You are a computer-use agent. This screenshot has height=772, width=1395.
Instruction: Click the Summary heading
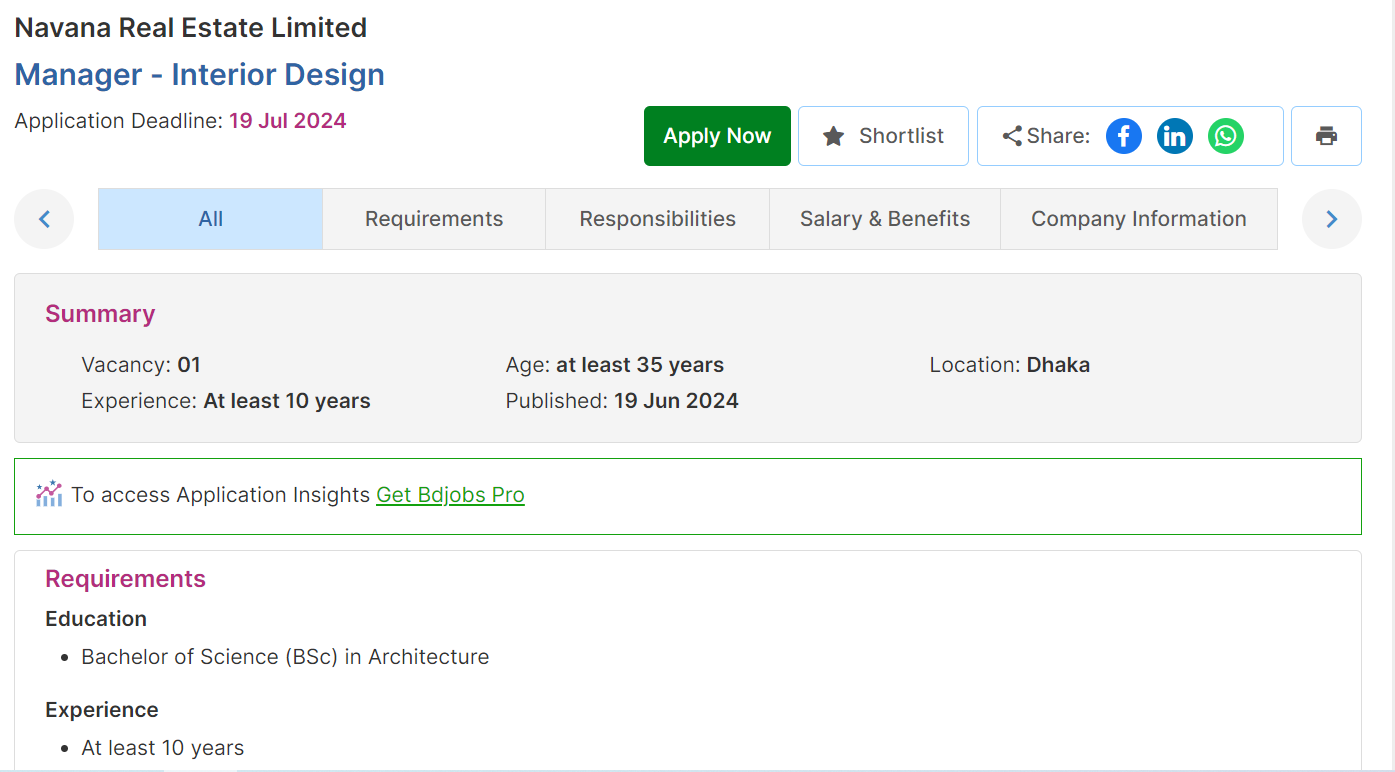[100, 314]
